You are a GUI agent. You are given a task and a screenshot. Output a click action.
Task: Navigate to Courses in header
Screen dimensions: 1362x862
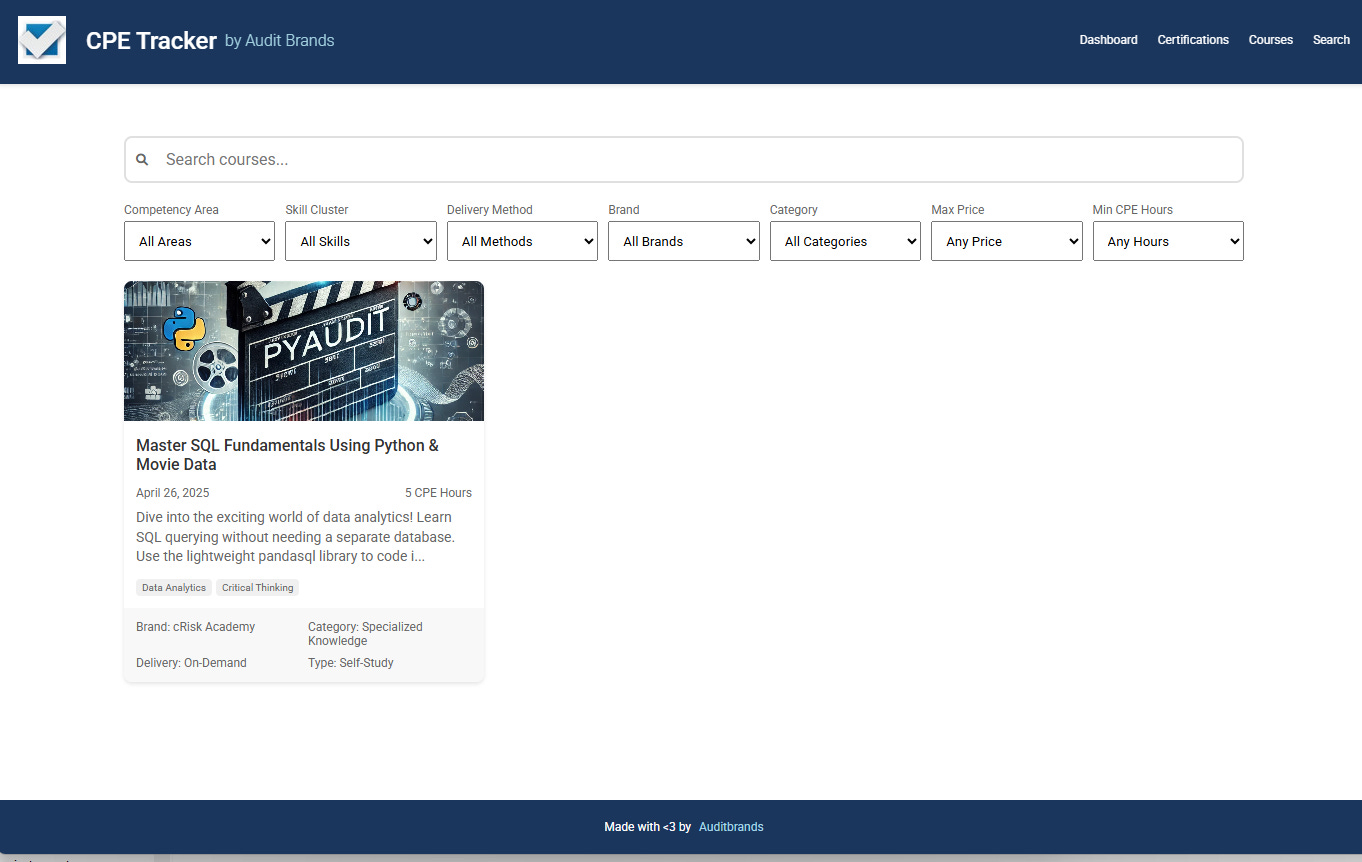1271,40
